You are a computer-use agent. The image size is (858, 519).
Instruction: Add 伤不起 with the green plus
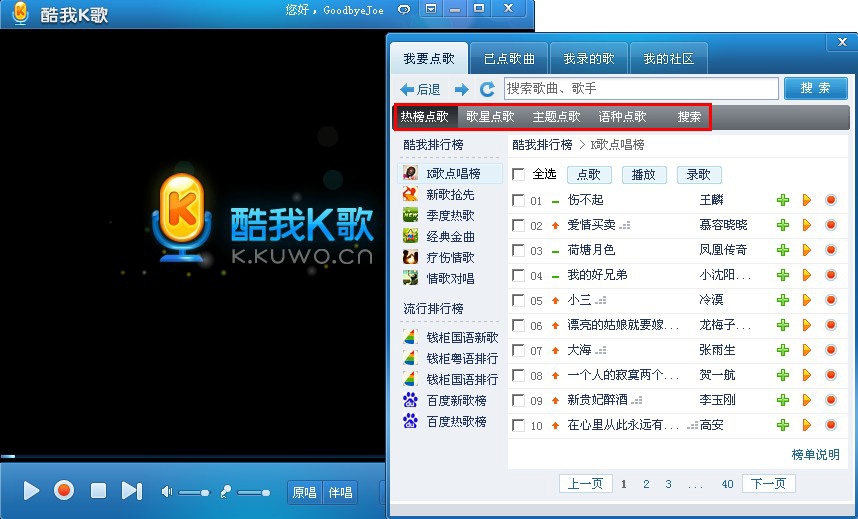pos(783,200)
